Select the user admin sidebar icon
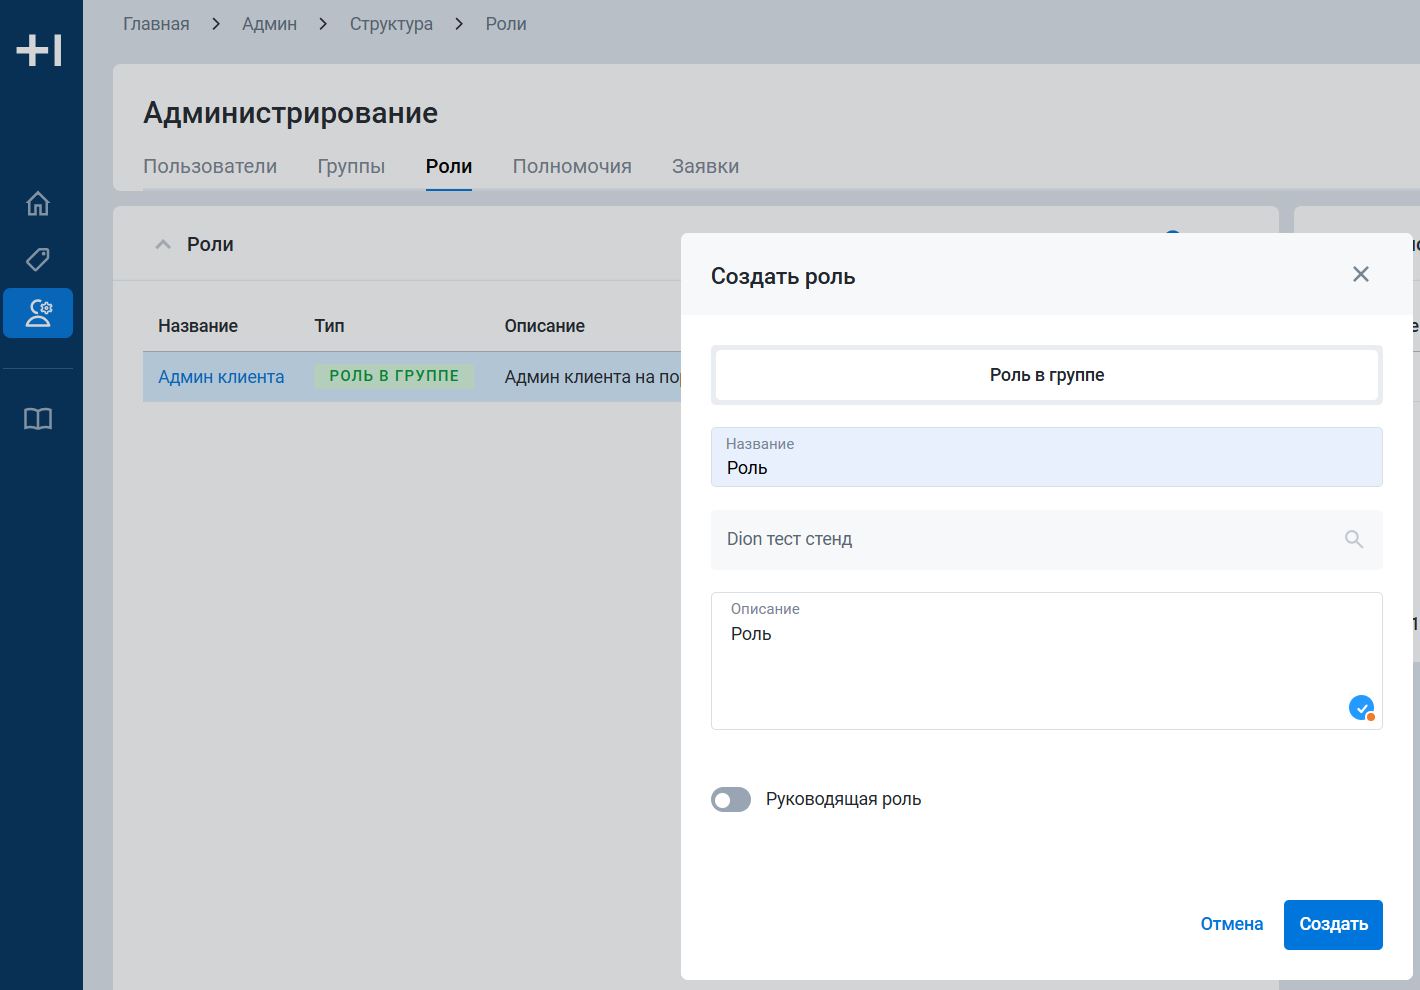Screen dimensions: 1420x990 point(38,313)
